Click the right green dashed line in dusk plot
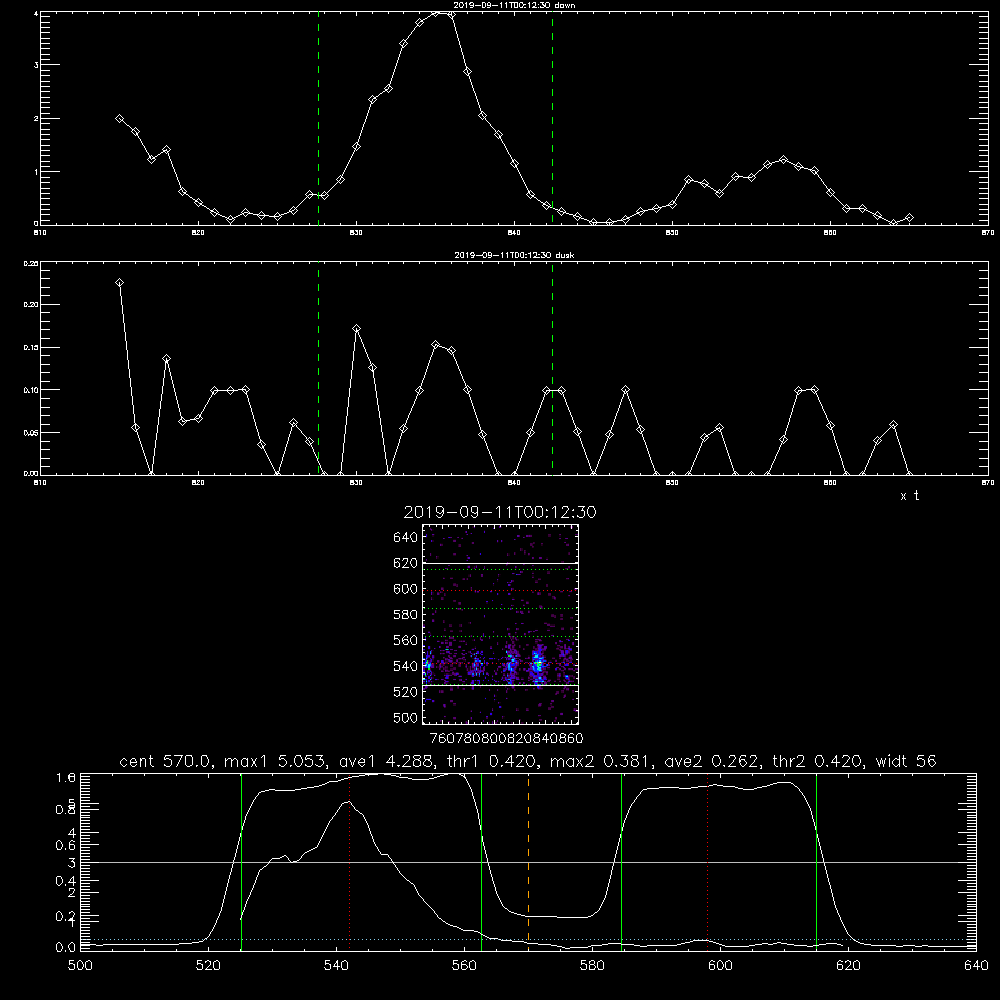 click(552, 367)
